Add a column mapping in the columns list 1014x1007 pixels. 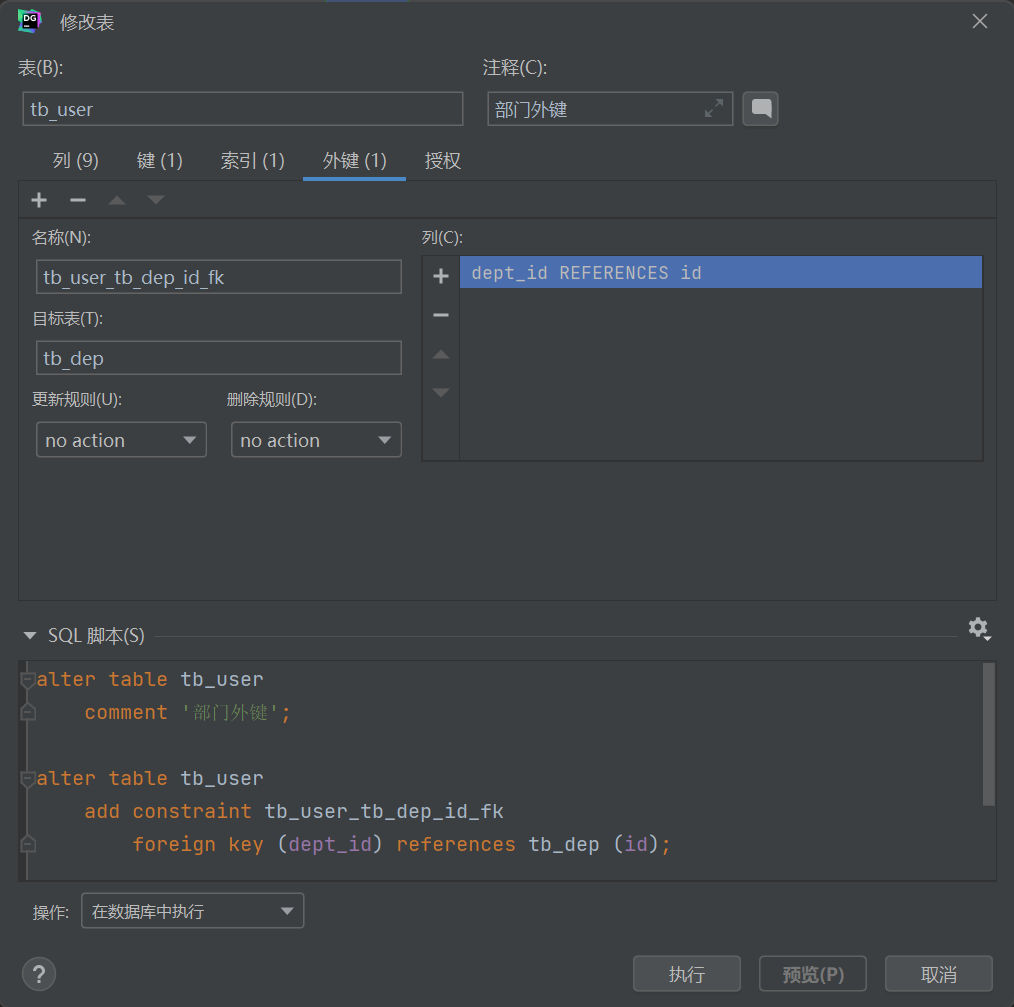pos(440,277)
